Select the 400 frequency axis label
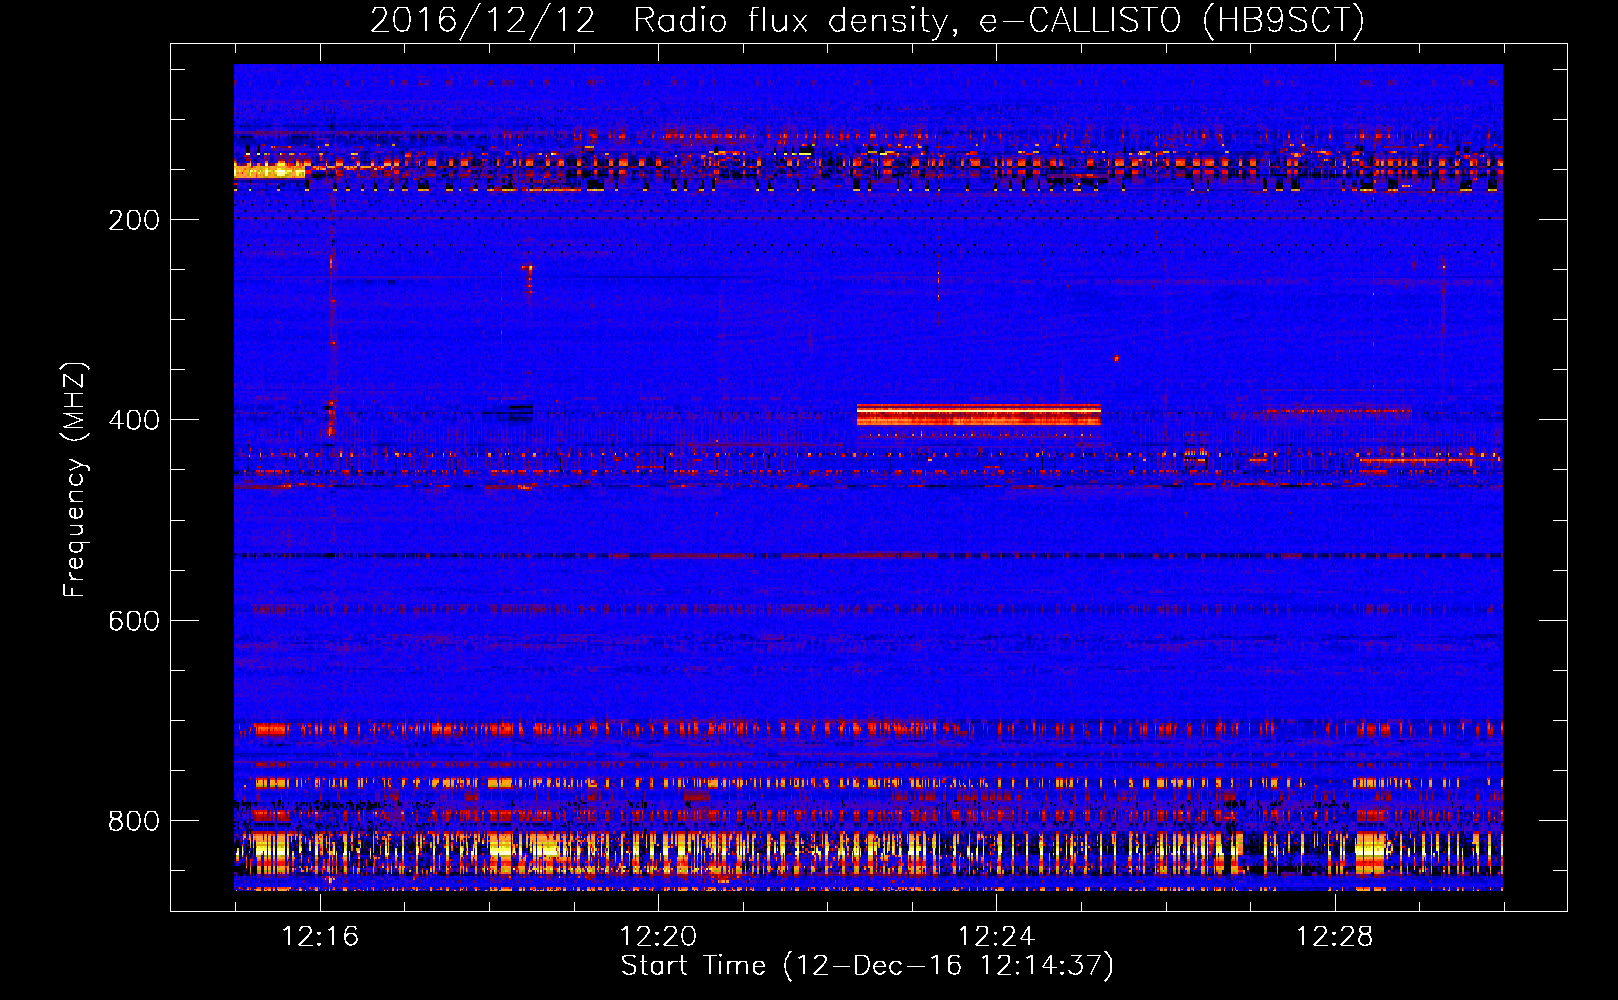This screenshot has width=1618, height=1000. click(x=134, y=420)
